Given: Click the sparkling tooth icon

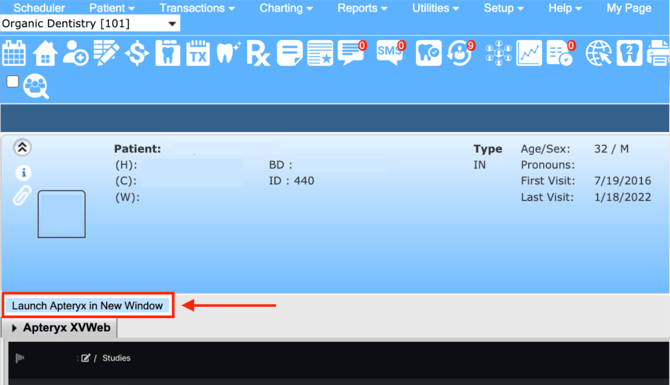Looking at the screenshot, I should [x=228, y=53].
